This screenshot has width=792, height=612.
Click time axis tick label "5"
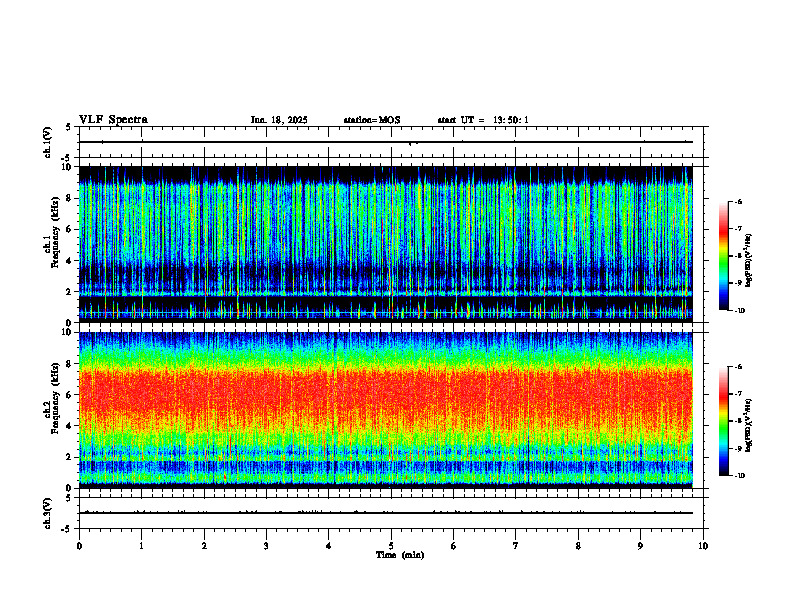(391, 546)
